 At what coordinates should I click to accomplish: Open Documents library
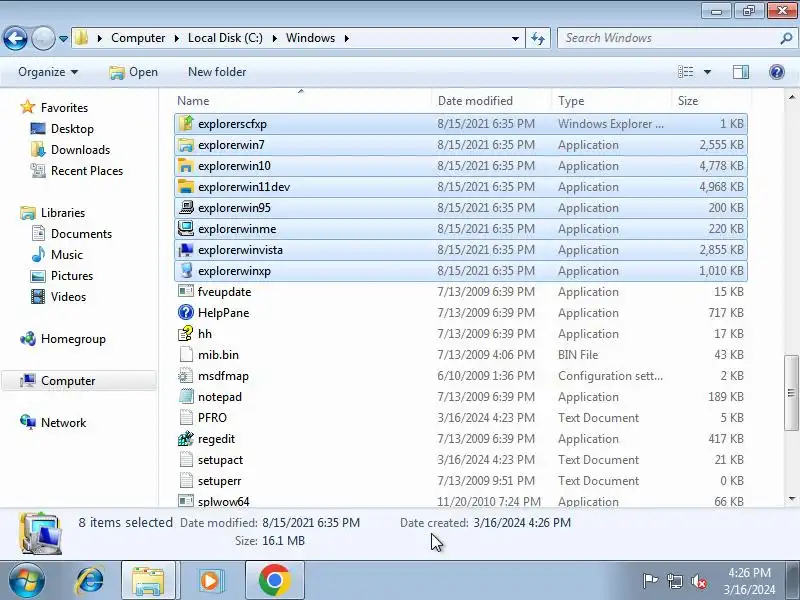[81, 234]
